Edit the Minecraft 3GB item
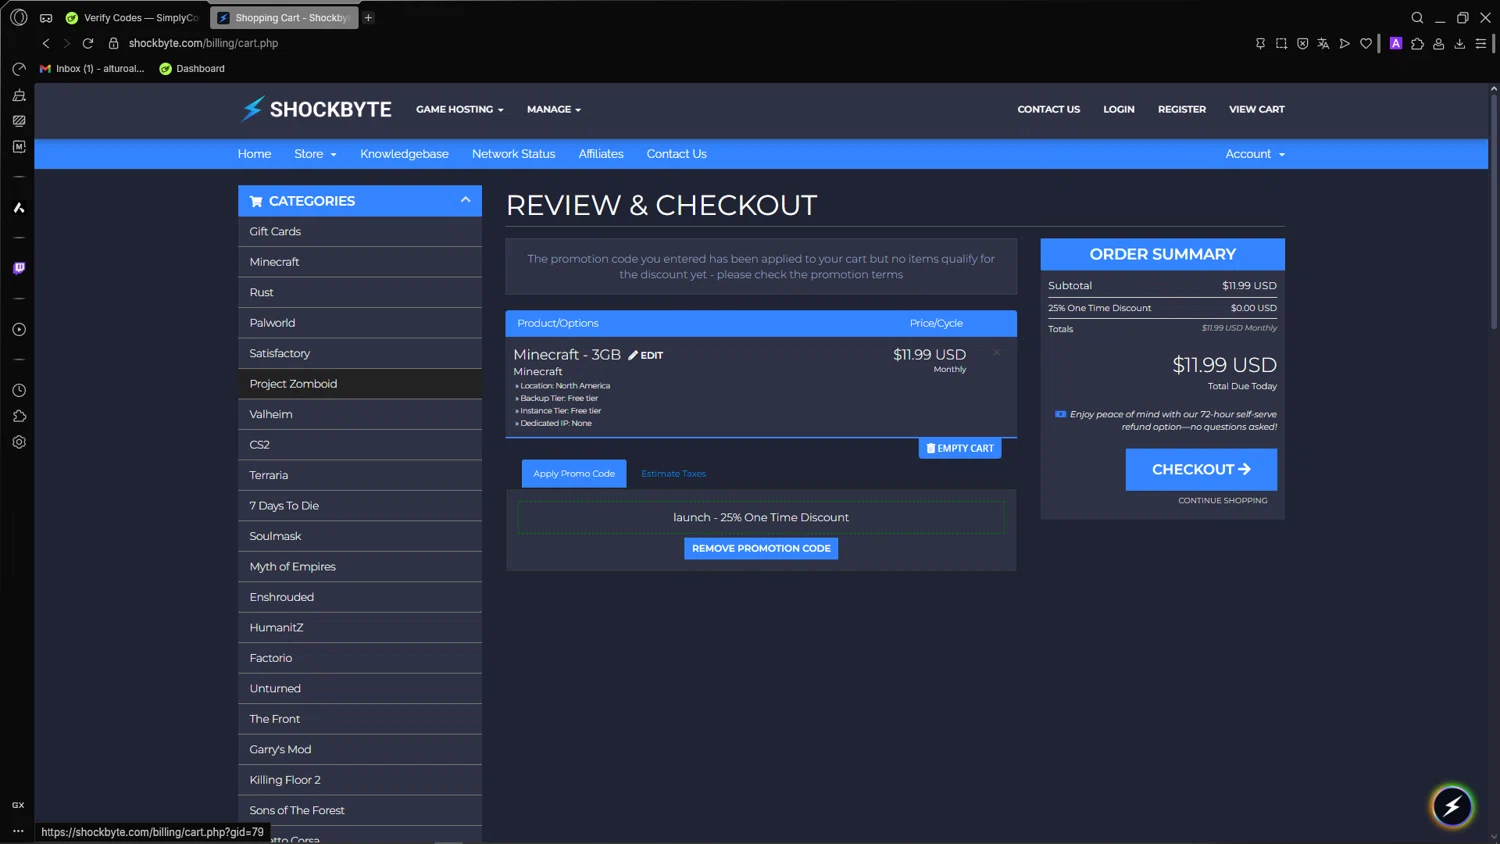 pos(646,355)
